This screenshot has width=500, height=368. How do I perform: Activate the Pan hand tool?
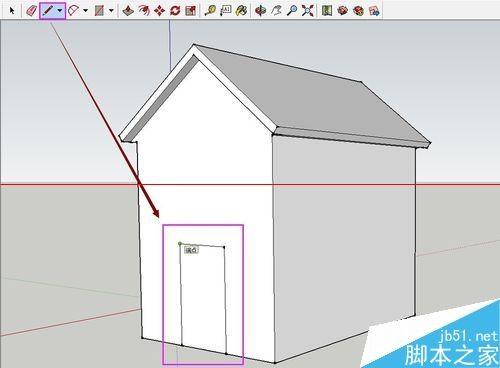point(276,11)
